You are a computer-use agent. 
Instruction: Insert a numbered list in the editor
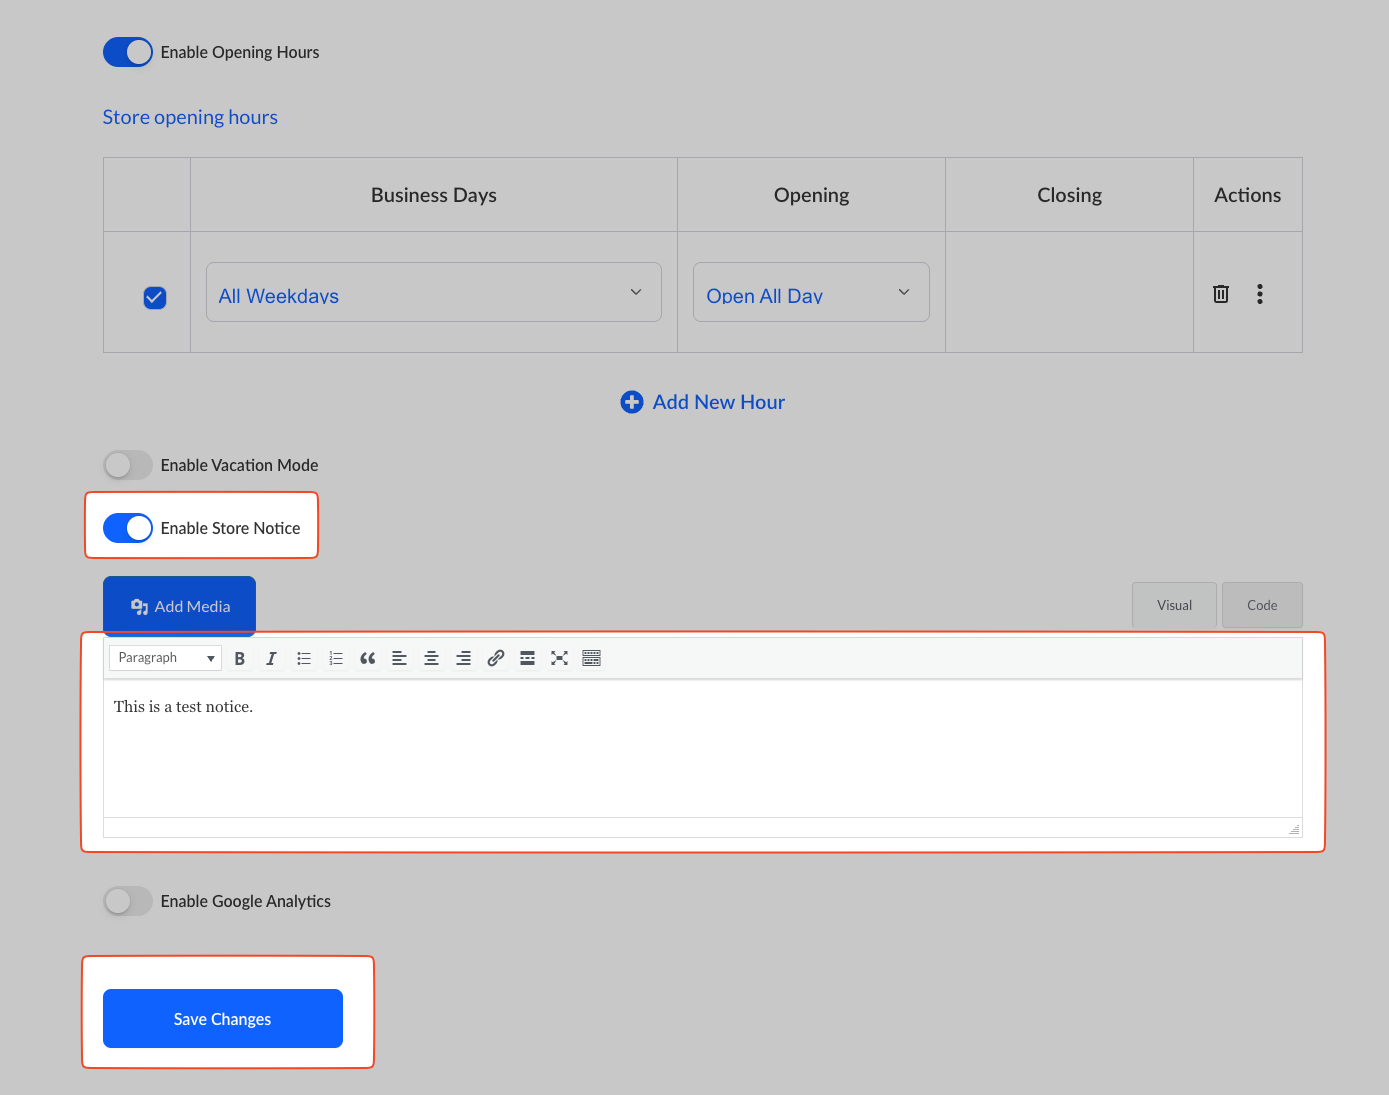coord(336,658)
